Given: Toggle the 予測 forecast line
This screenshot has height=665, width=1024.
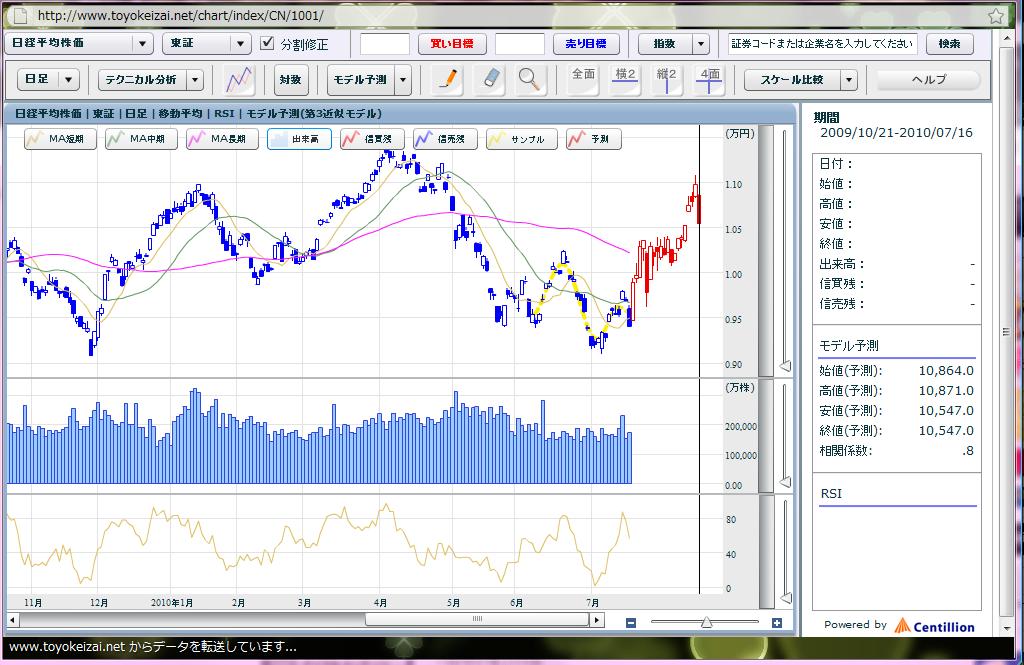Looking at the screenshot, I should pos(593,140).
